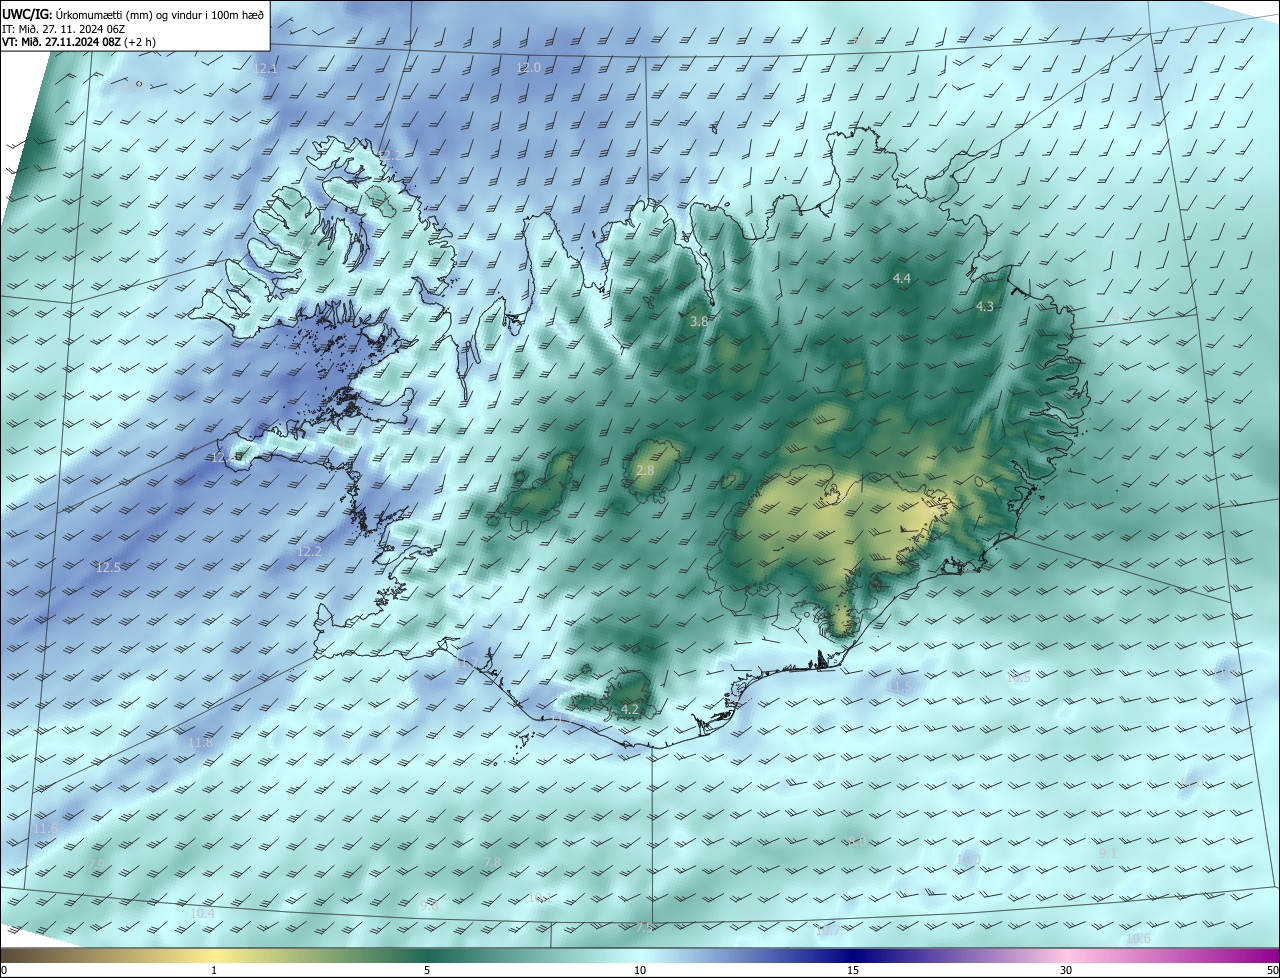Click the 4.2 value near the south coast
This screenshot has width=1280, height=978.
(630, 709)
